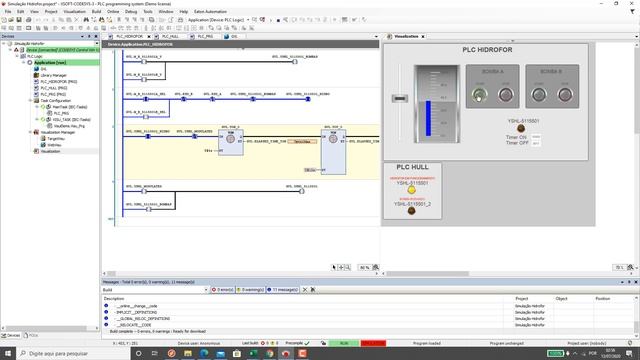Open Chrome from the taskbar

(269, 353)
